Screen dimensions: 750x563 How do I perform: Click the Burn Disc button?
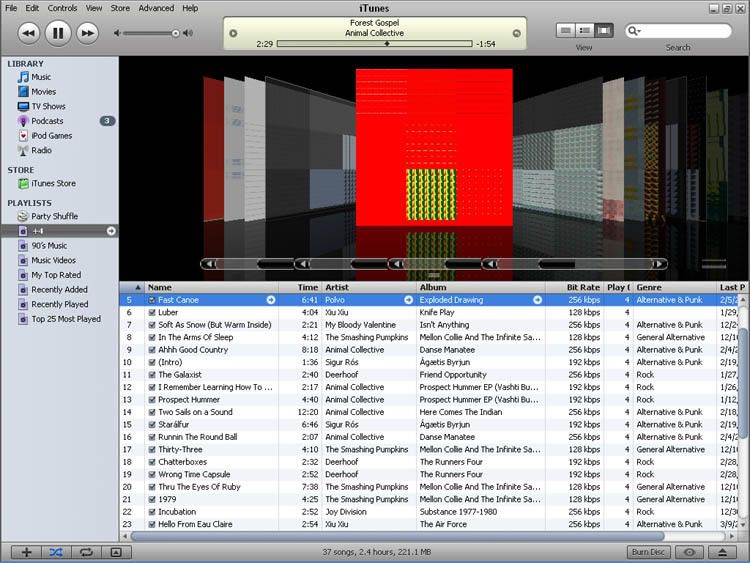point(648,552)
